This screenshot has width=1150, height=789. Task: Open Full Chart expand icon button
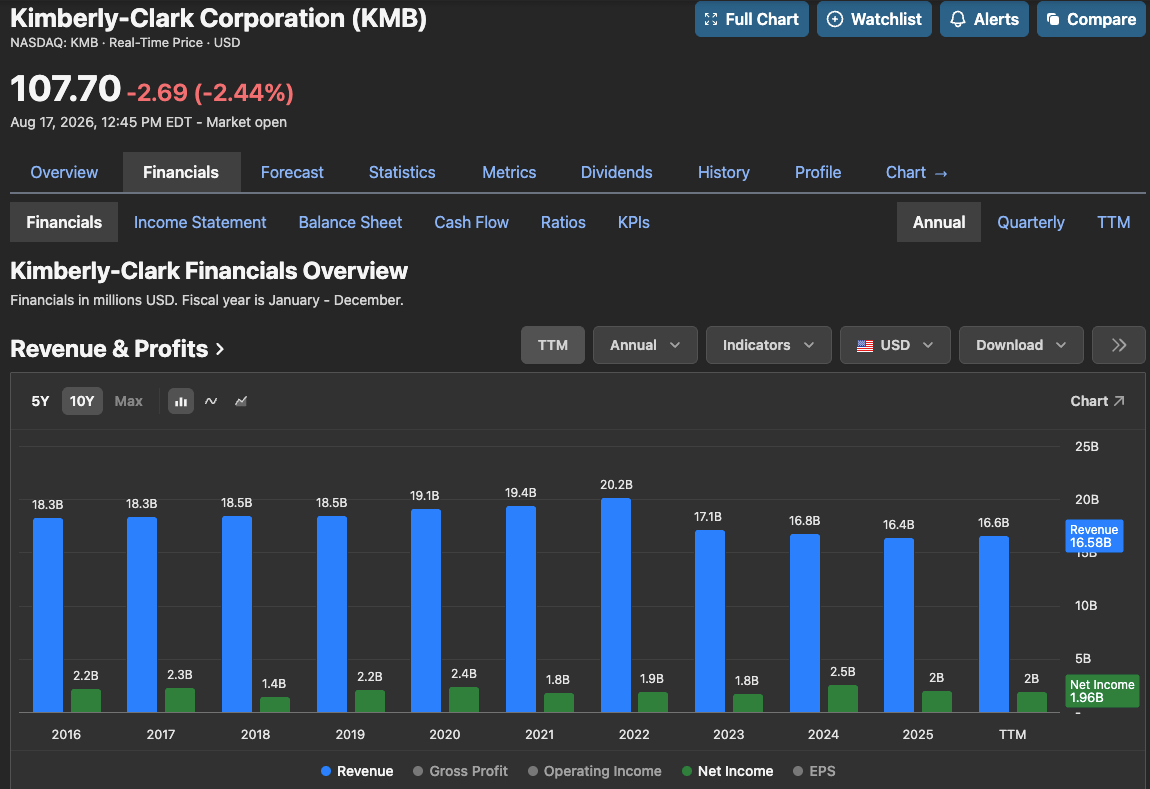tap(752, 19)
